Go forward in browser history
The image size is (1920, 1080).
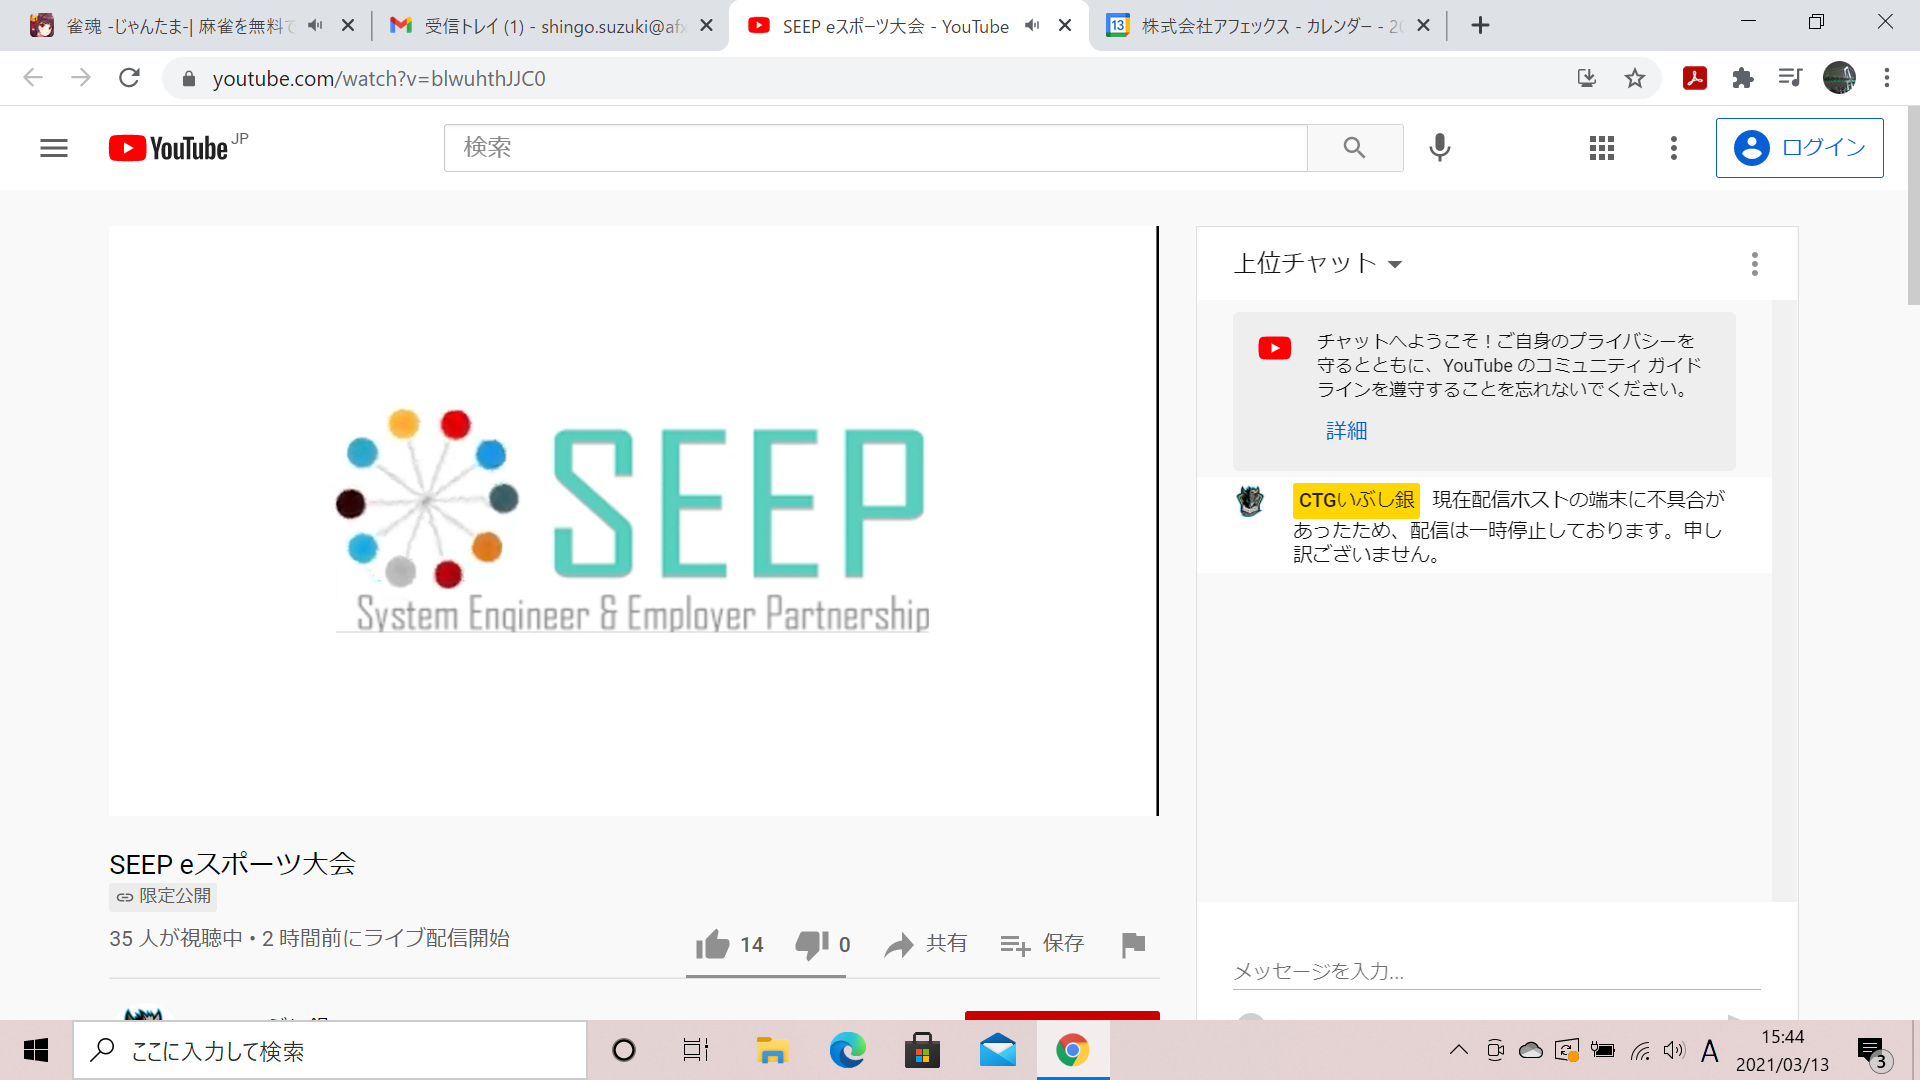tap(81, 78)
